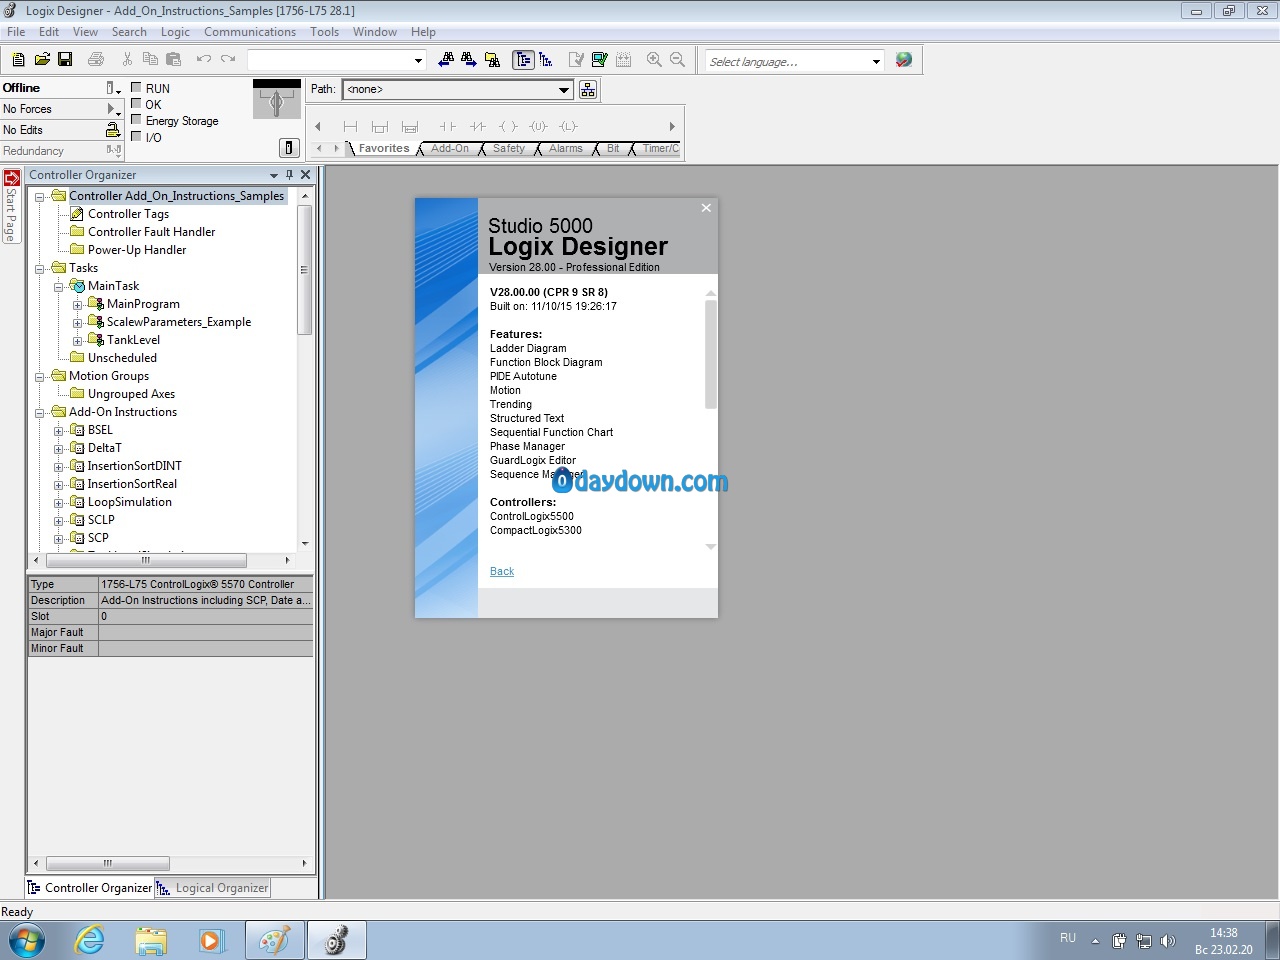
Task: Expand the MainProgram tree node
Action: [x=77, y=305]
